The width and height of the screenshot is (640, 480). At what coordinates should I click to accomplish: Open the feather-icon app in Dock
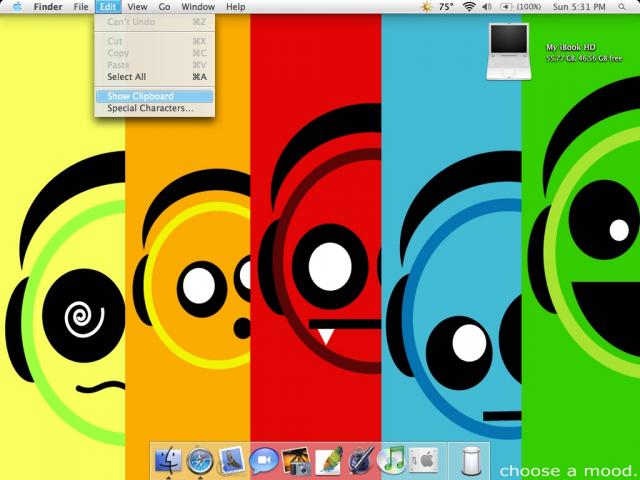click(329, 461)
